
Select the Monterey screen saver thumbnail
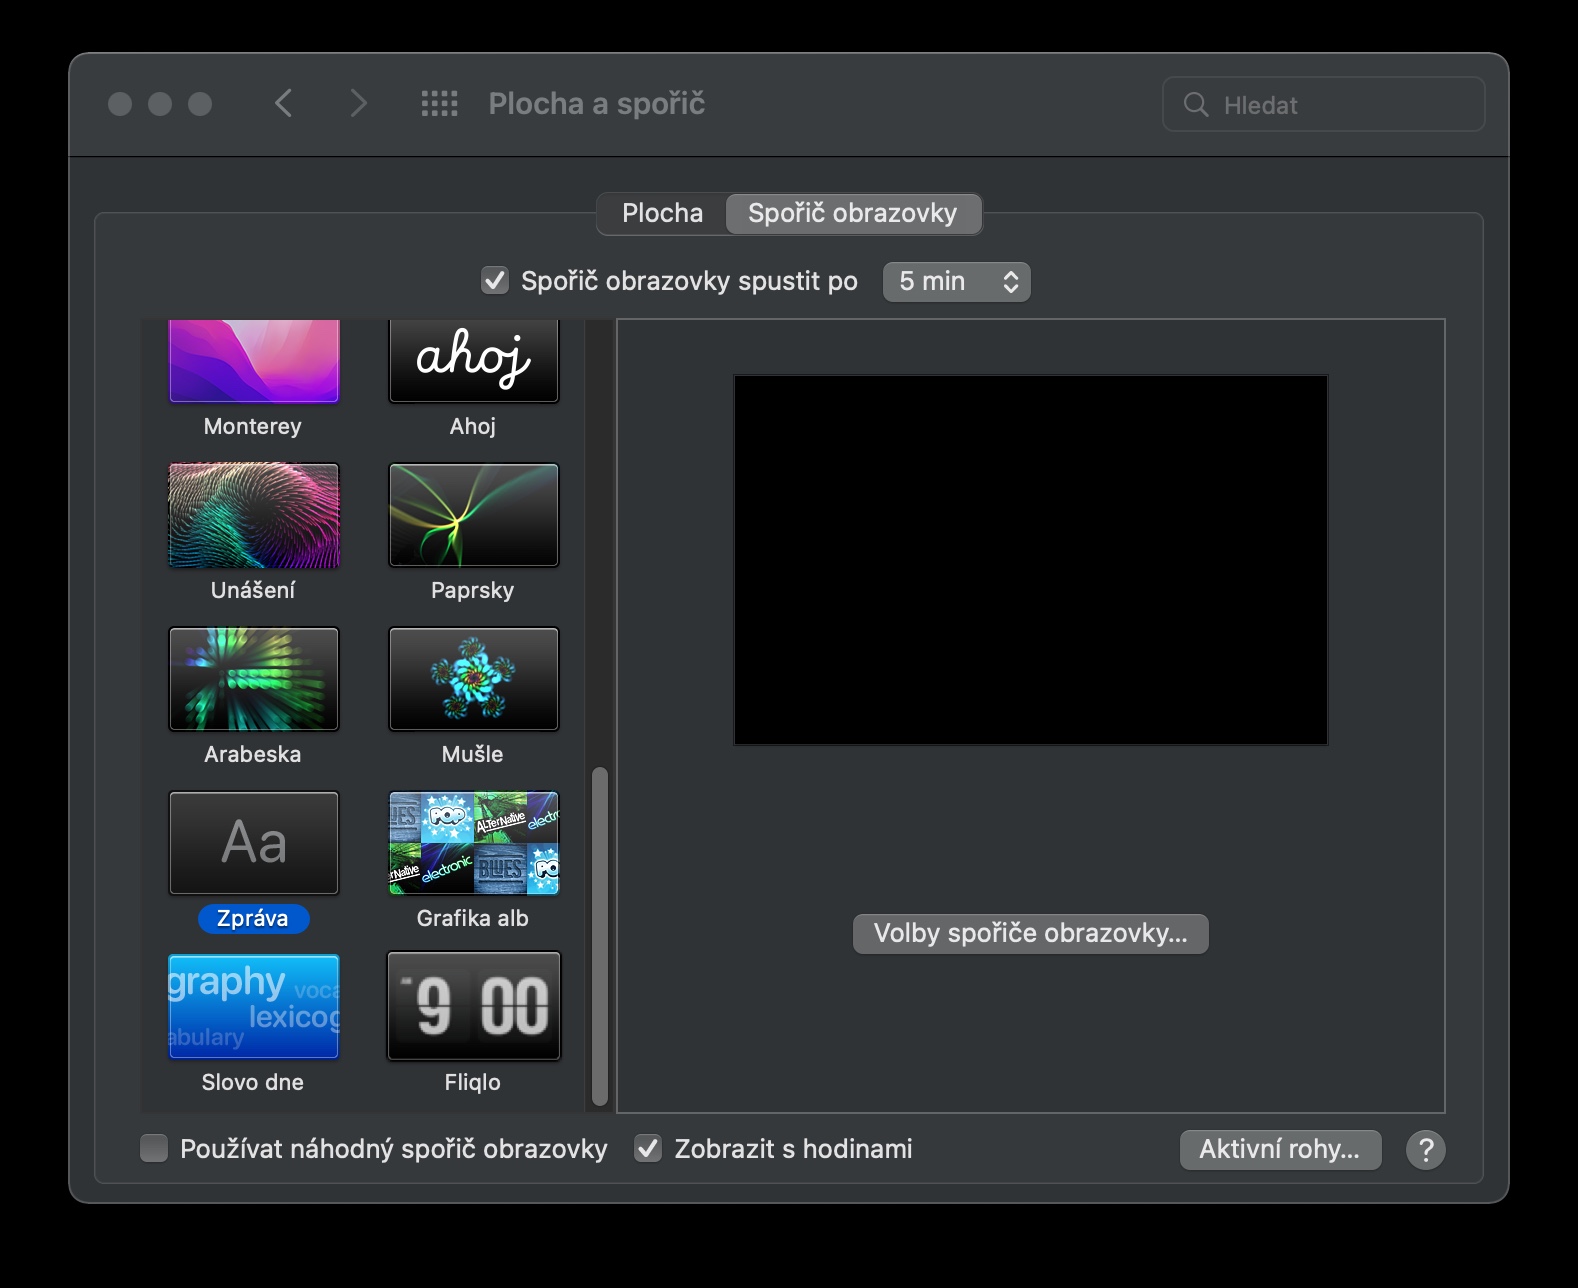[254, 362]
